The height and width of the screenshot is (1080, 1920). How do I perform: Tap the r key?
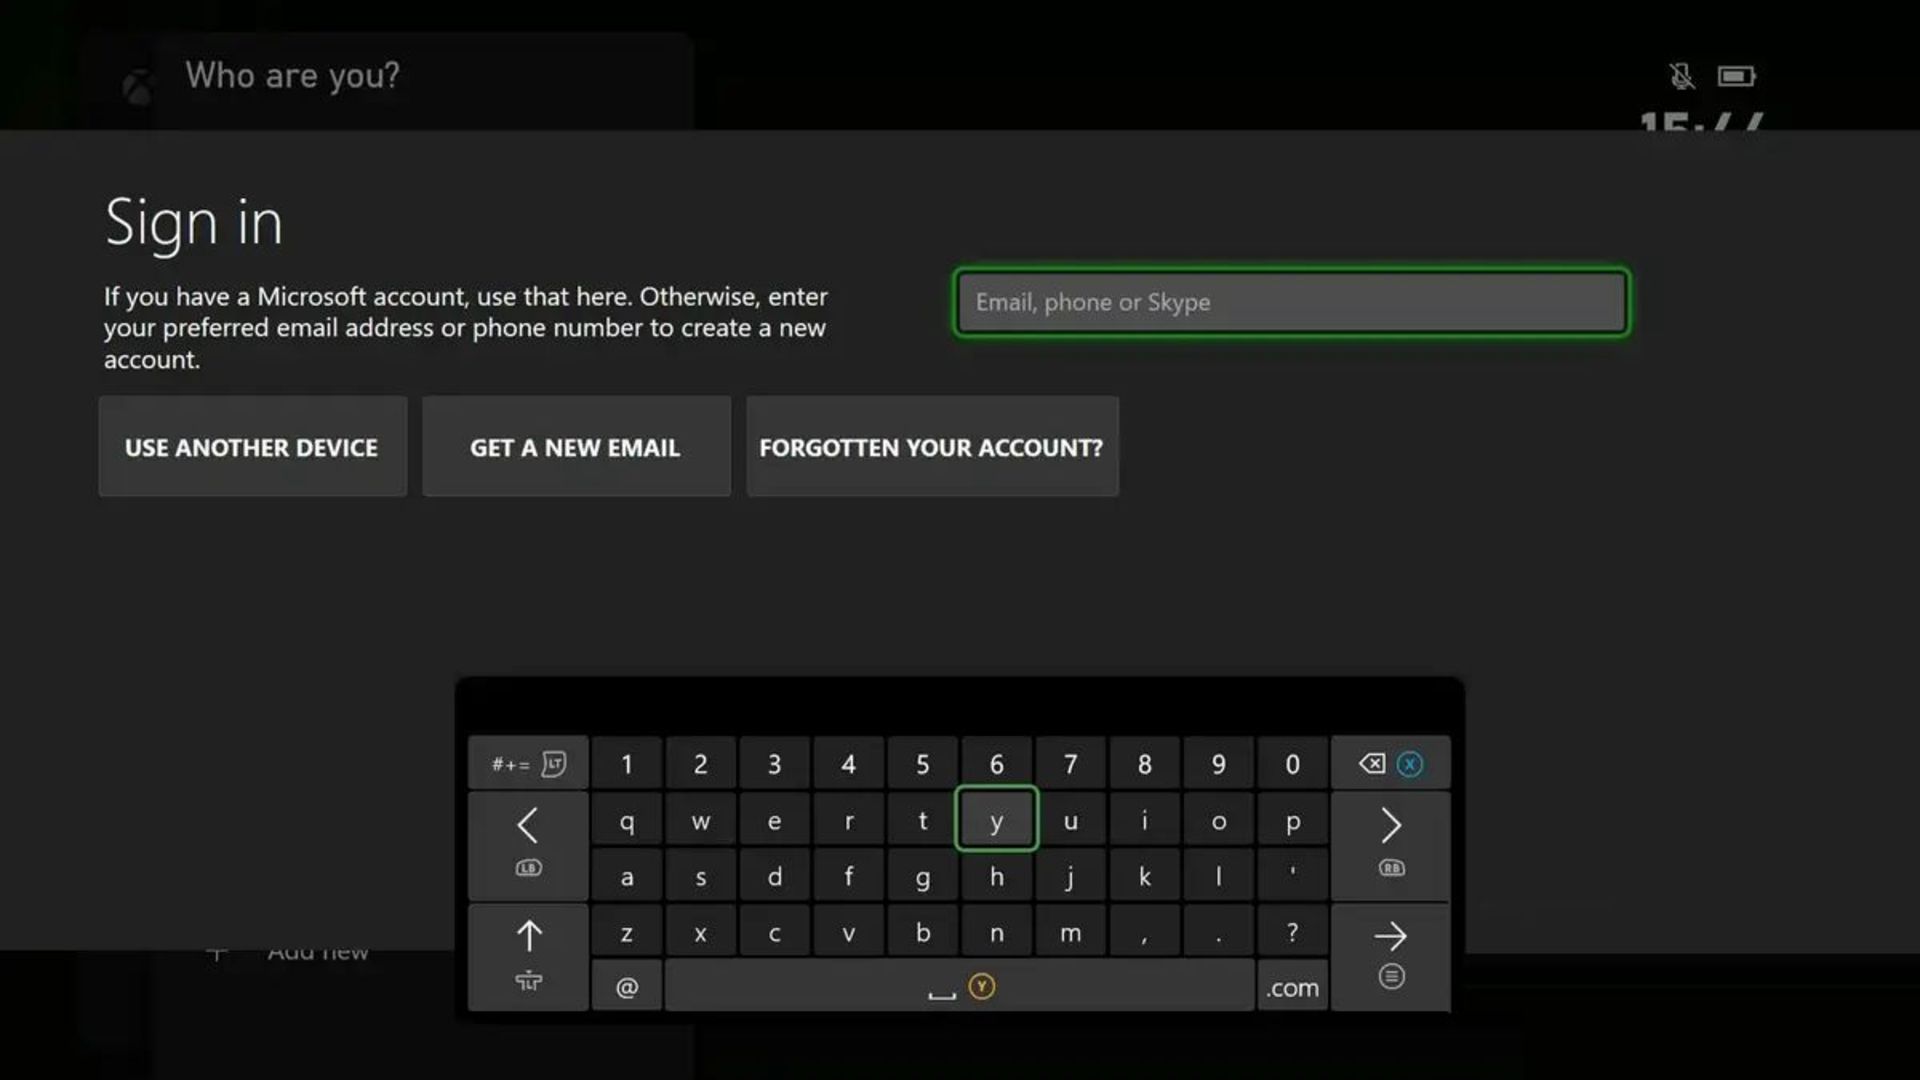click(849, 821)
